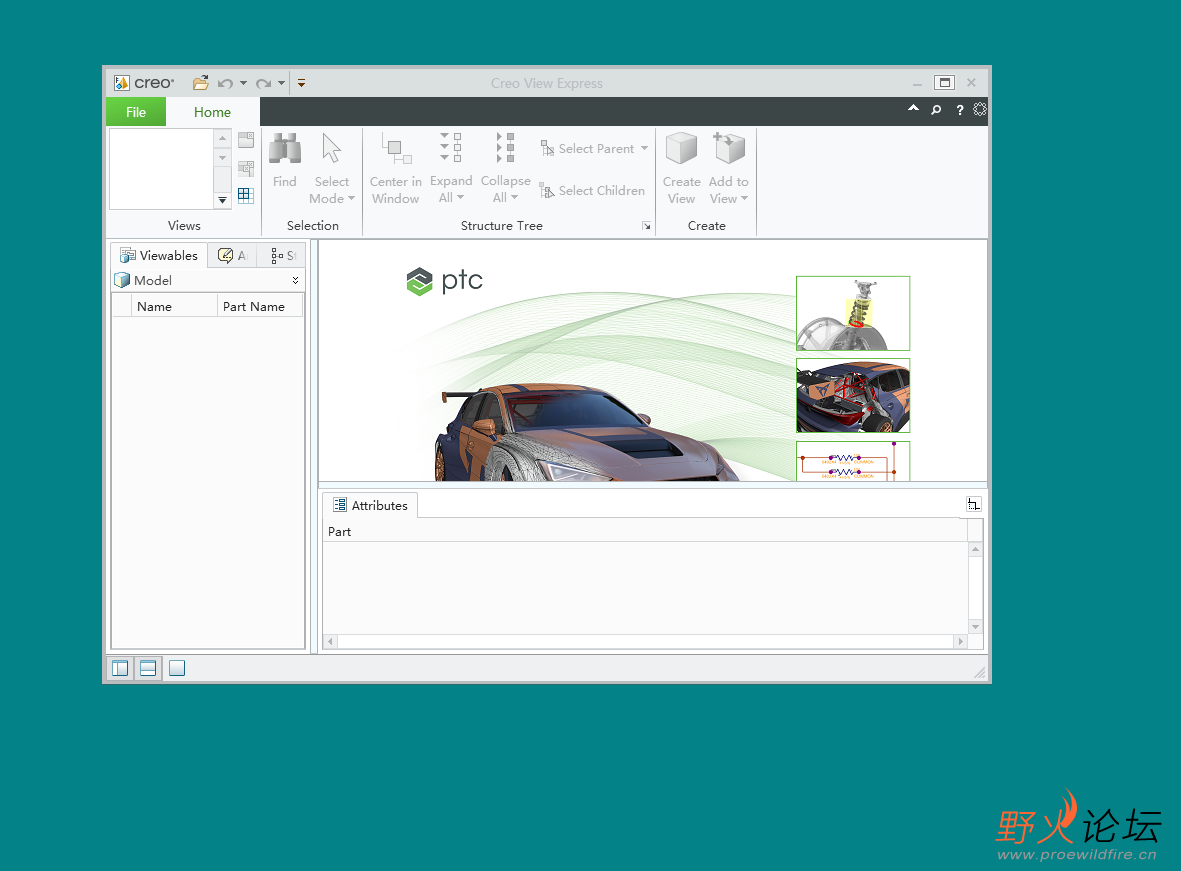This screenshot has width=1181, height=871.
Task: Select the Attributes tab
Action: (x=371, y=506)
